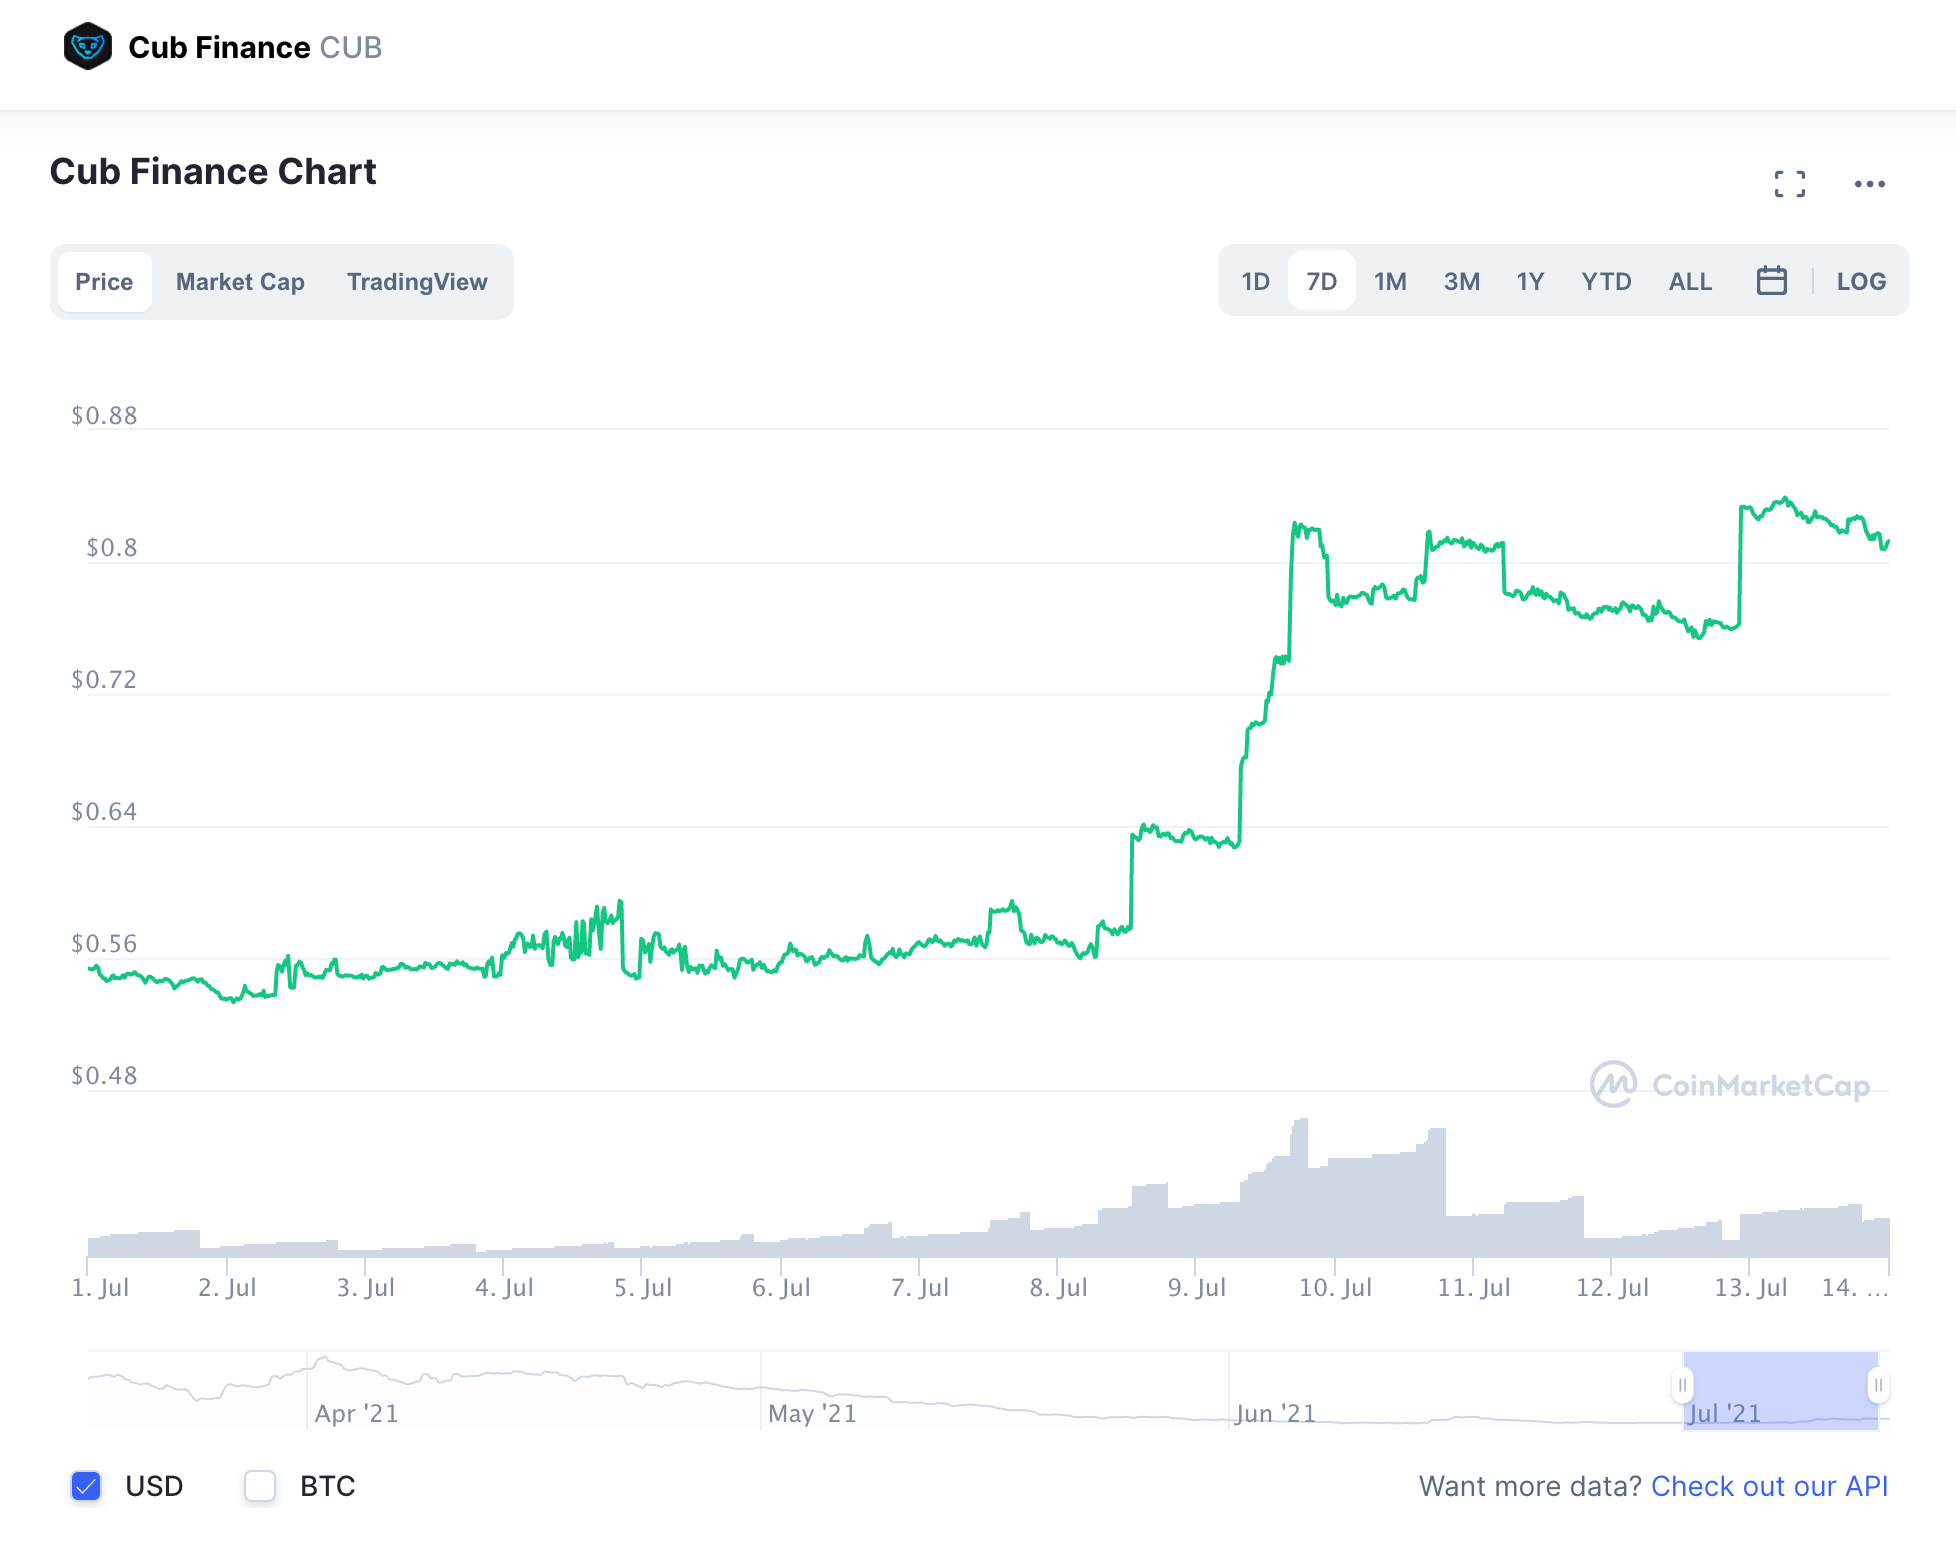This screenshot has width=1956, height=1564.
Task: Follow the Check out our API link
Action: point(1769,1486)
